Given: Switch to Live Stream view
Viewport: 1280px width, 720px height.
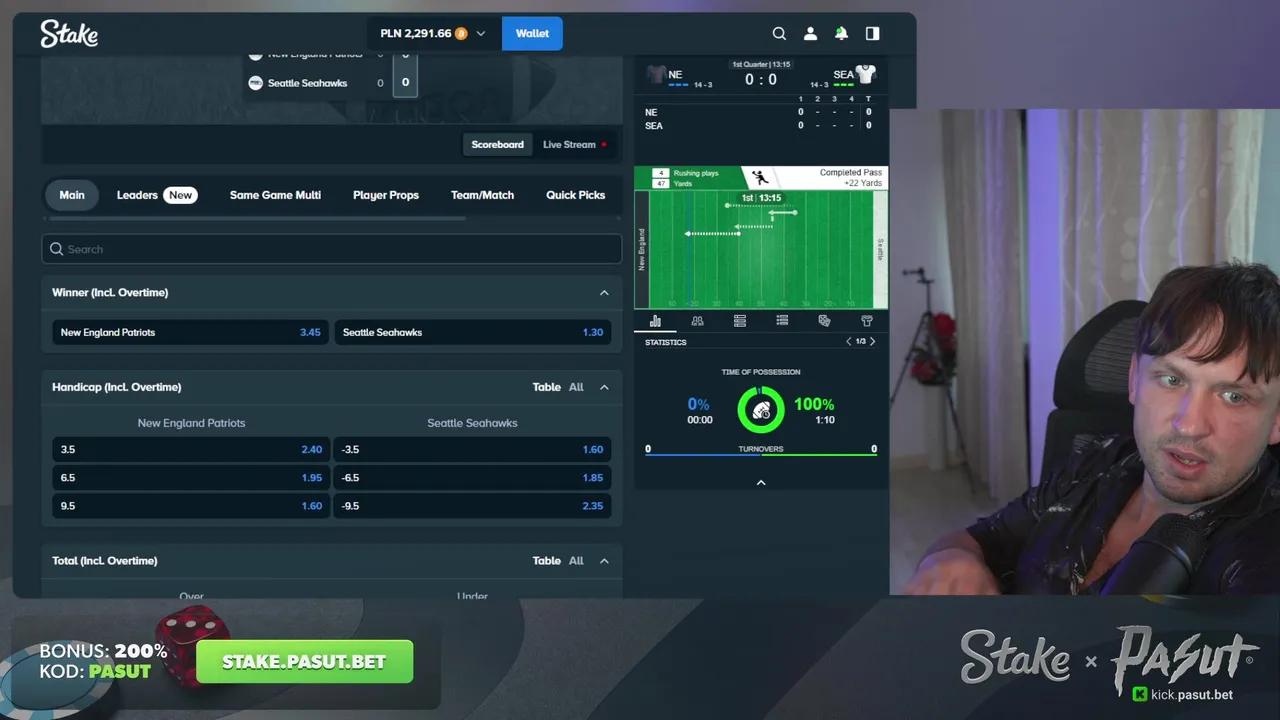Looking at the screenshot, I should coord(574,144).
